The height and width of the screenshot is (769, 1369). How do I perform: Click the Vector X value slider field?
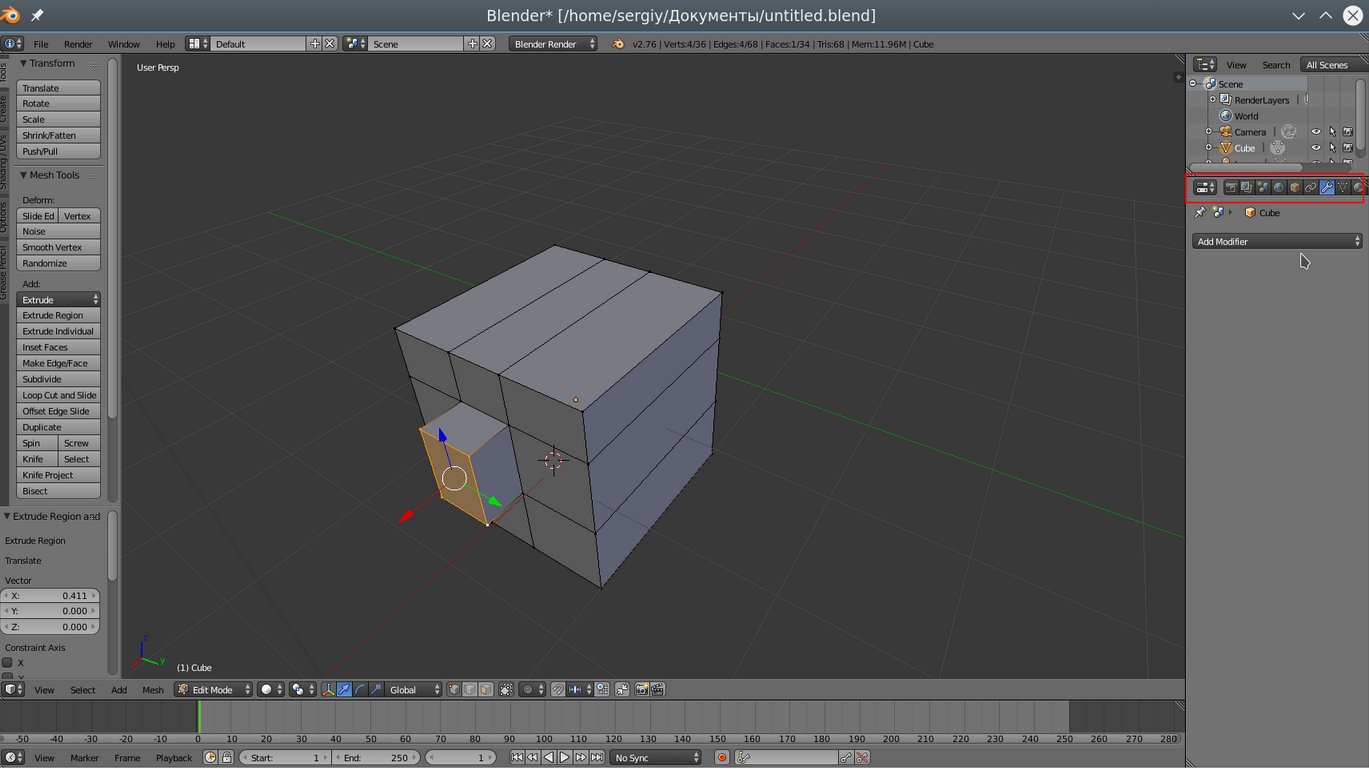point(50,596)
